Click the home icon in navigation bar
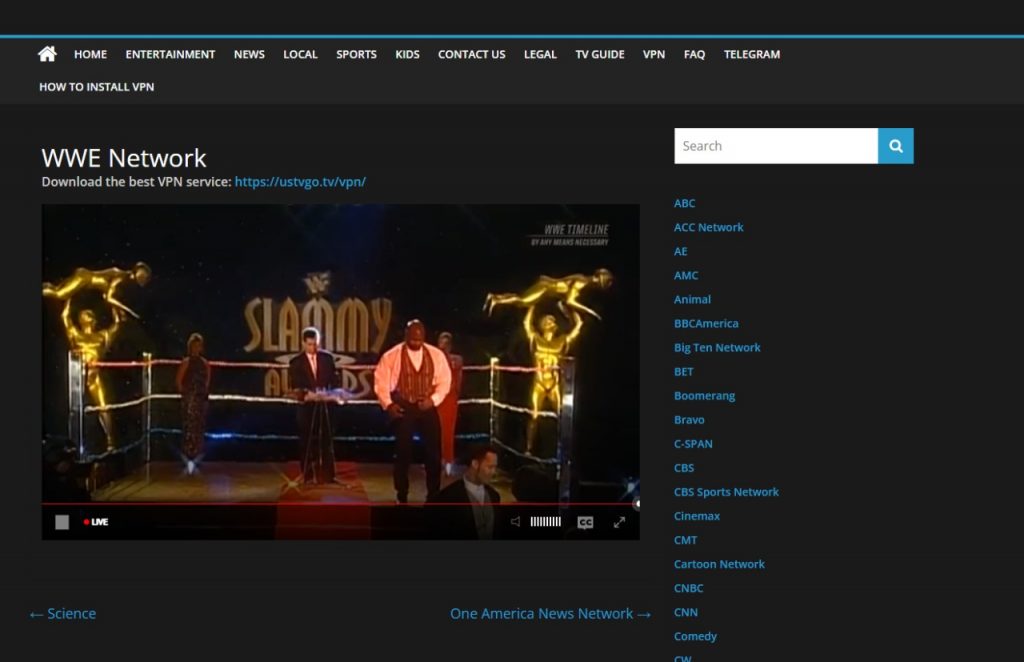The image size is (1024, 662). 47,54
